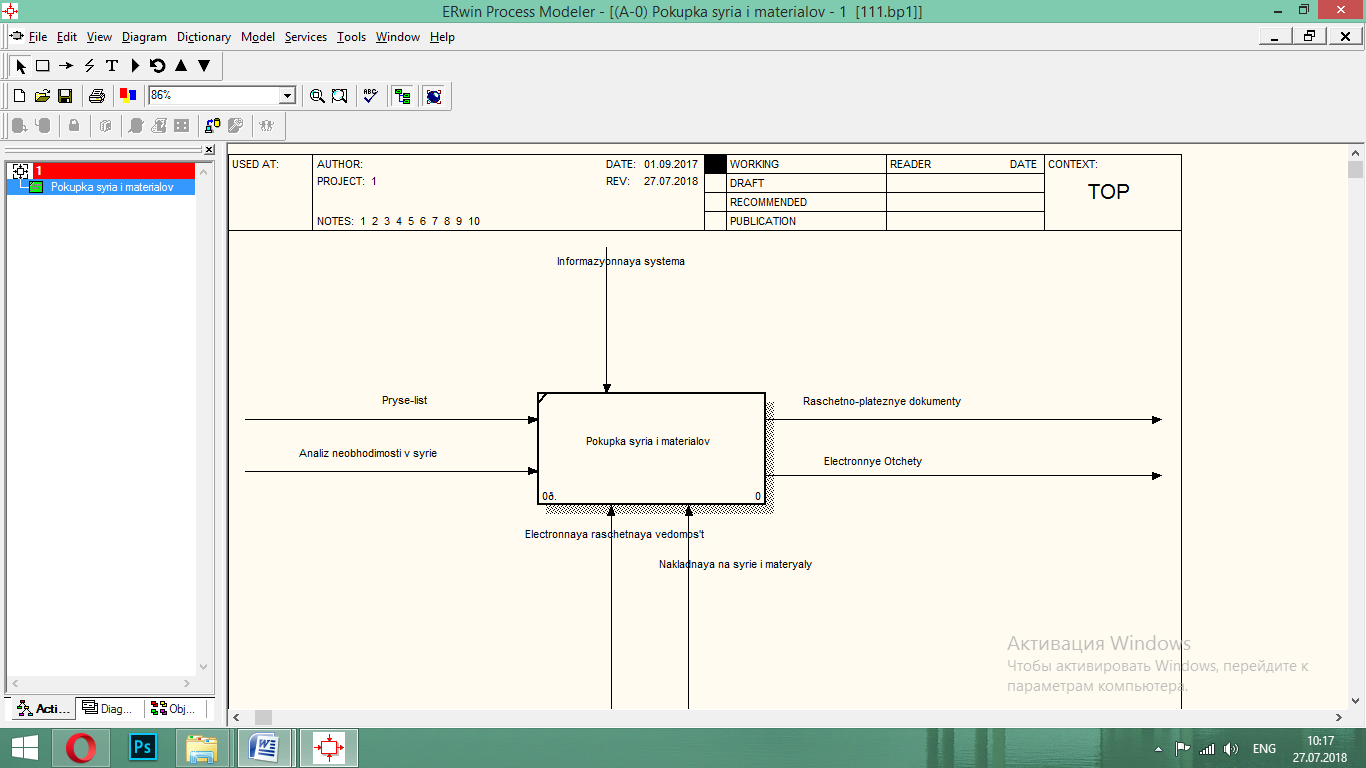The image size is (1366, 768).
Task: Open Photoshop from the taskbar
Action: (143, 748)
